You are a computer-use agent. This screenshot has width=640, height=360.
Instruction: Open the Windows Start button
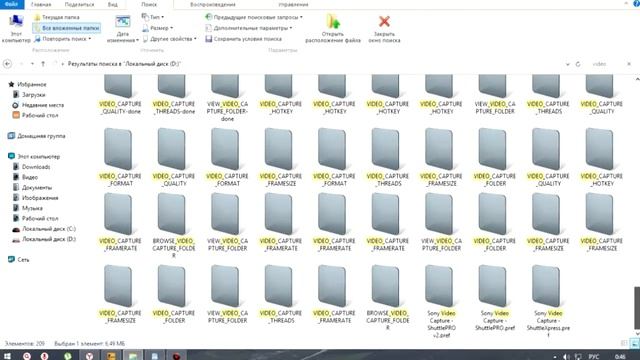[x=7, y=356]
